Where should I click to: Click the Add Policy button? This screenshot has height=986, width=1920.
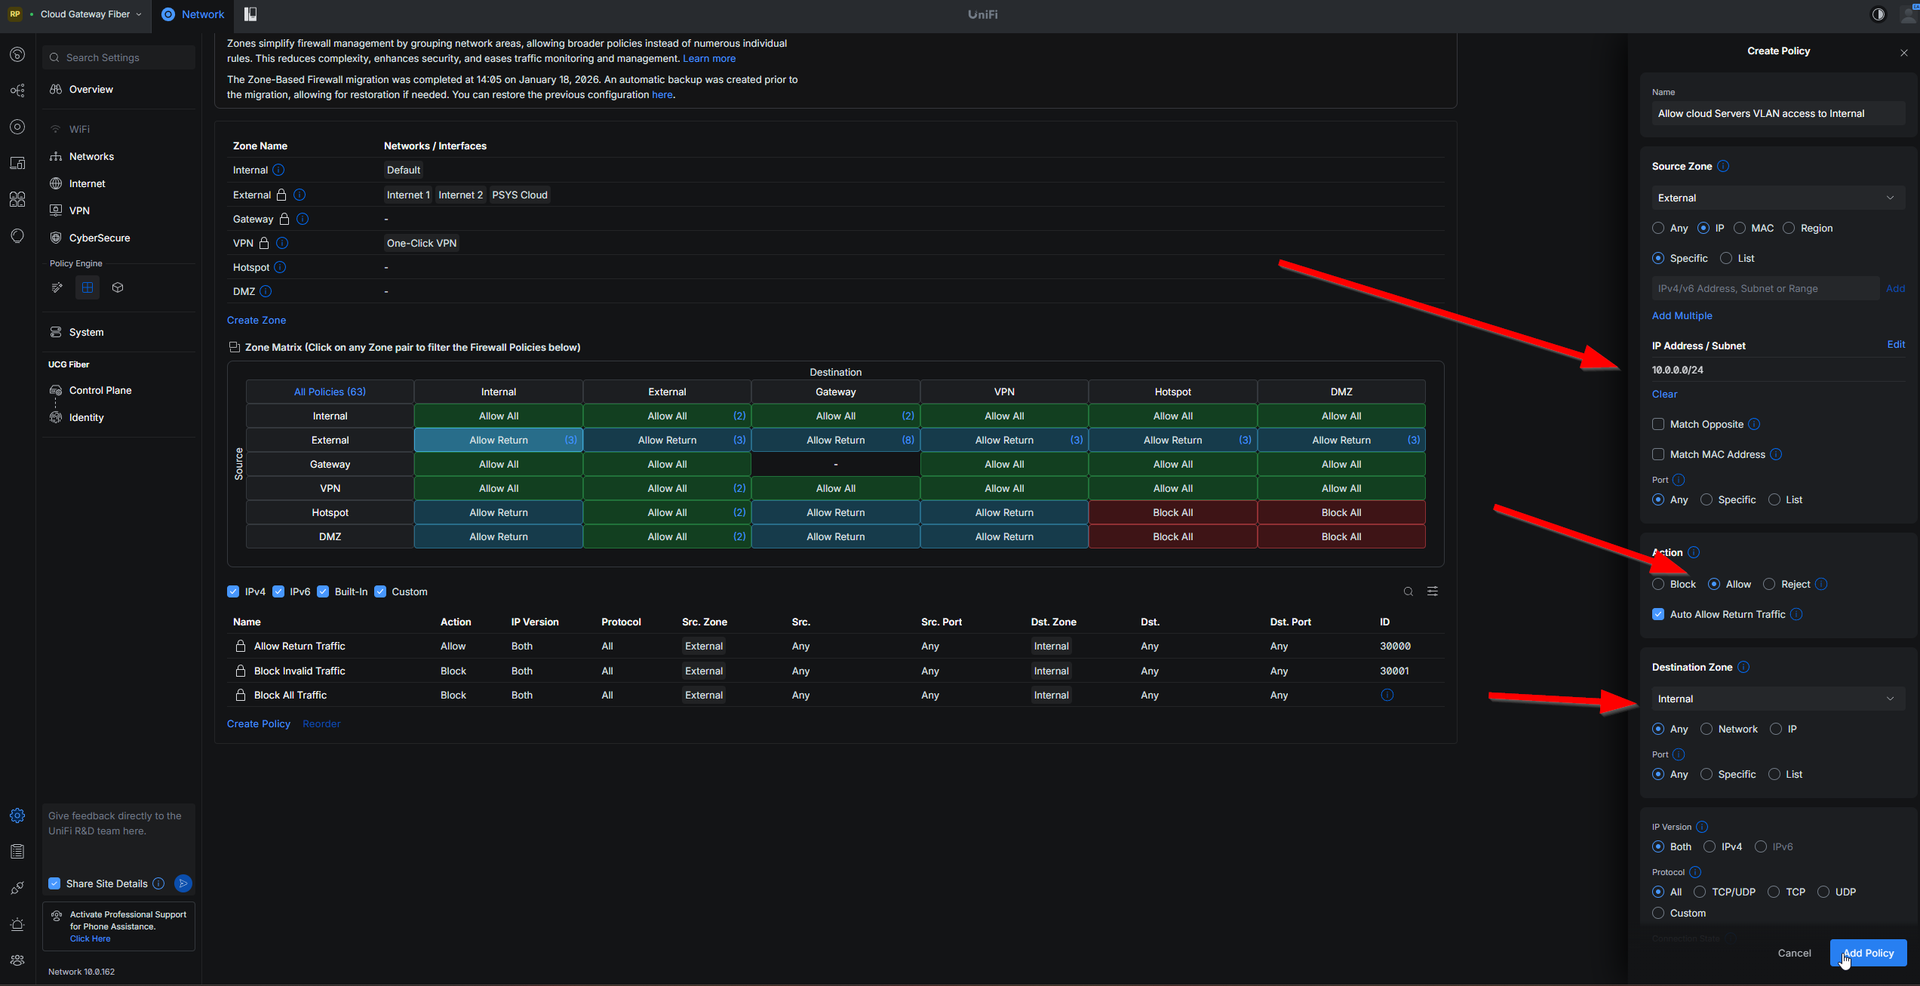click(1867, 953)
